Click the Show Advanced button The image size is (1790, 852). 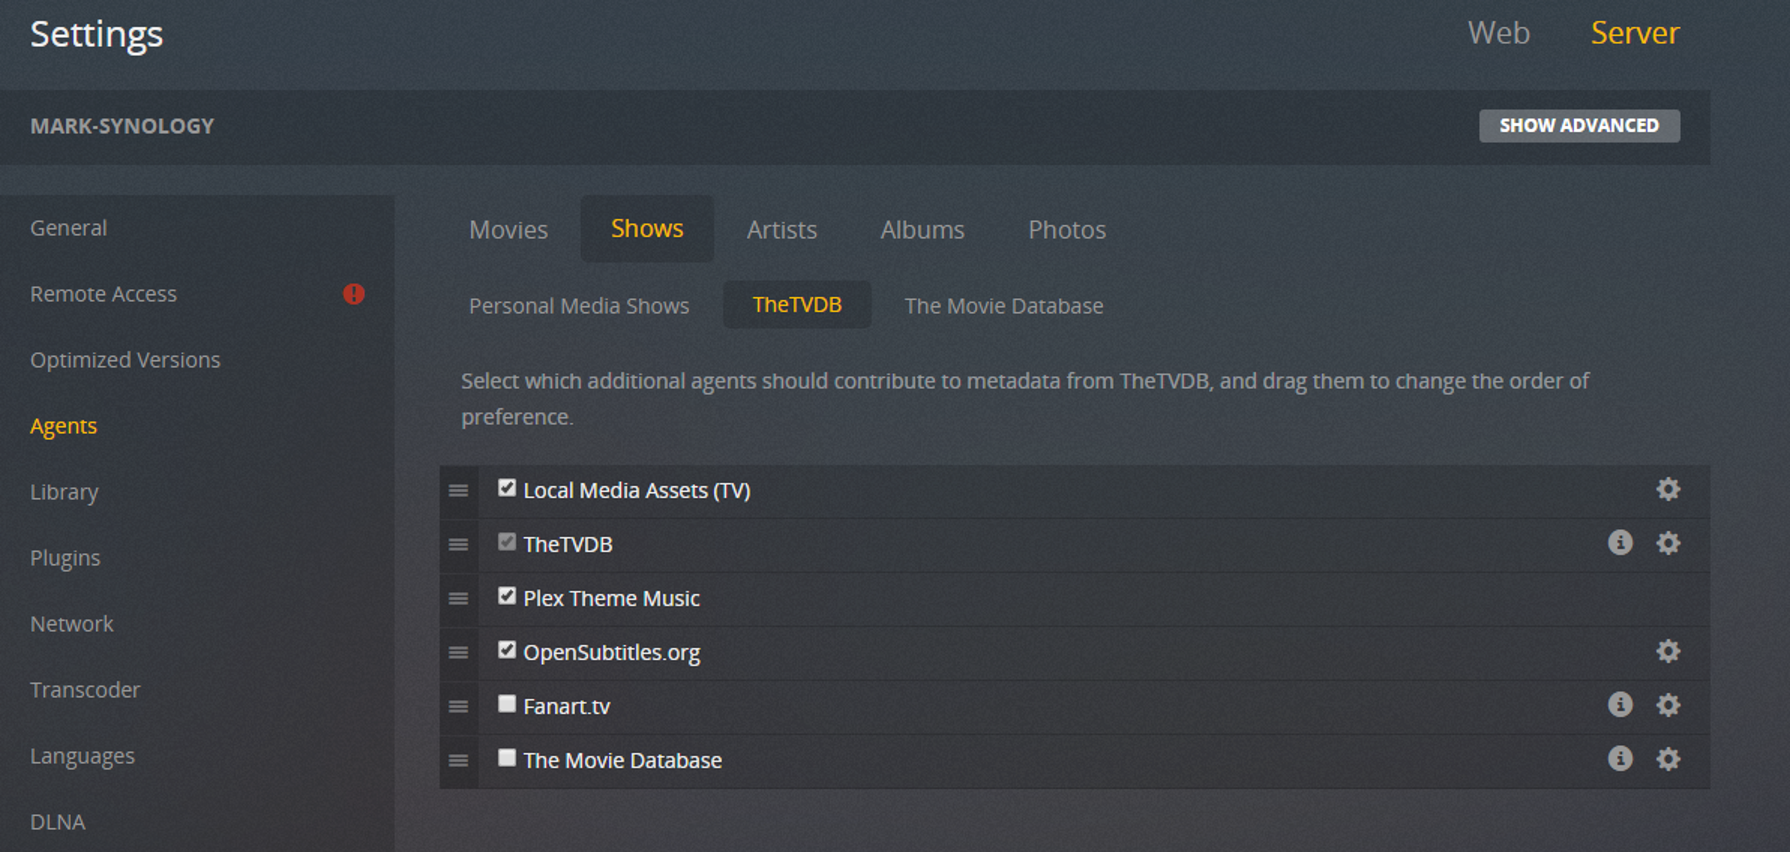(1578, 126)
